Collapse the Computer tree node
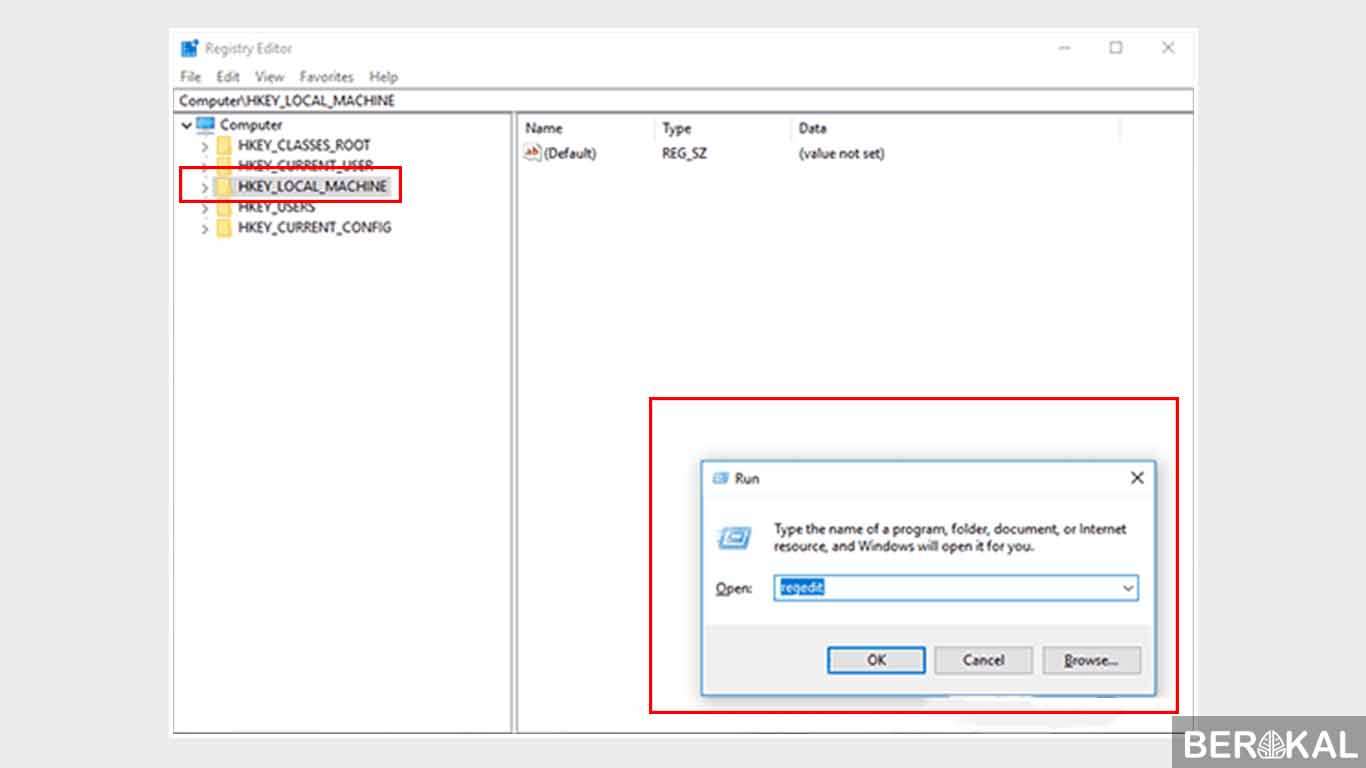Image resolution: width=1366 pixels, height=768 pixels. tap(186, 126)
